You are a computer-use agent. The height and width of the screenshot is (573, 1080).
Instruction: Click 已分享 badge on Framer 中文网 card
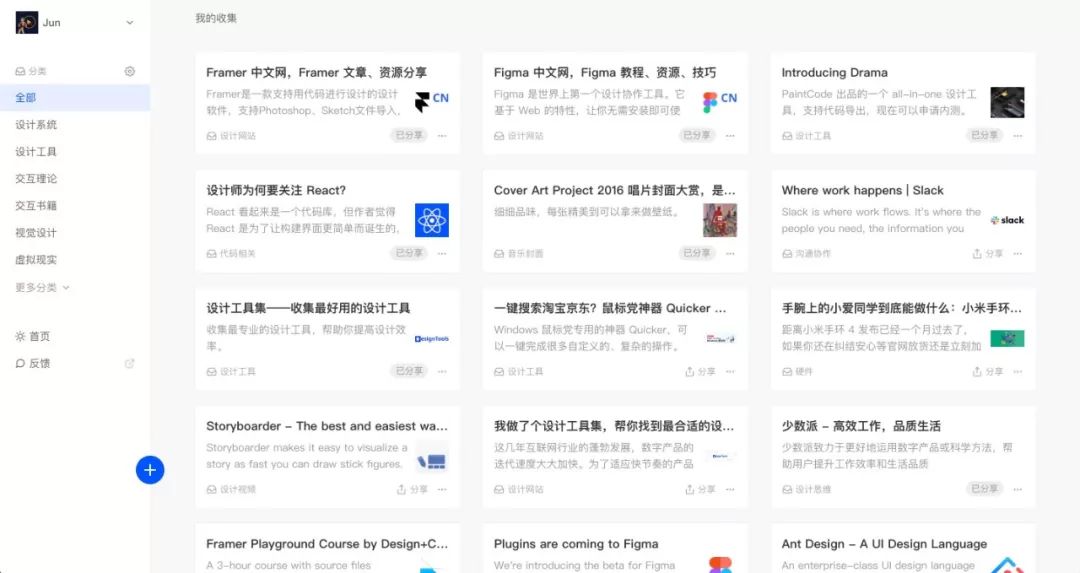409,135
